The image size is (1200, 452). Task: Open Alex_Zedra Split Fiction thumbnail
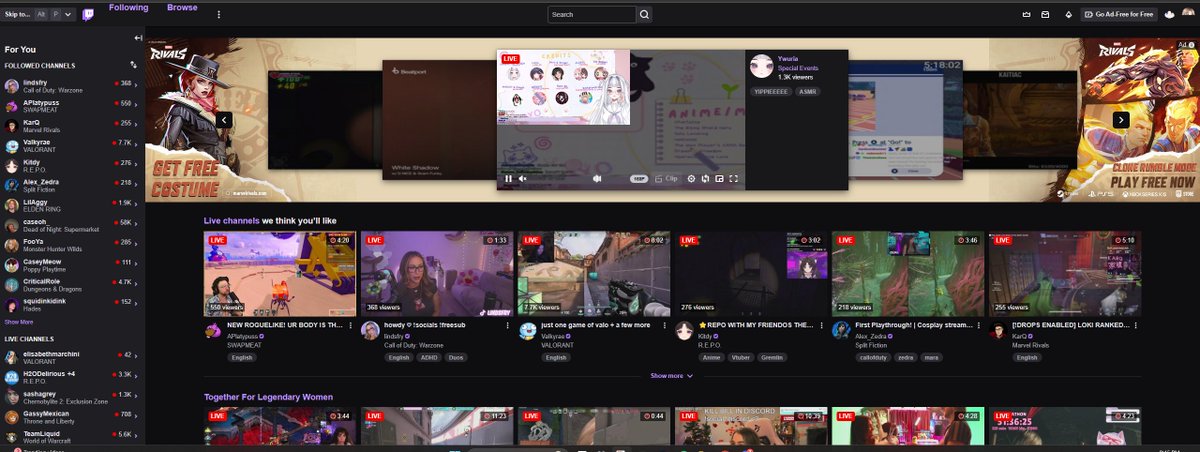click(x=908, y=274)
